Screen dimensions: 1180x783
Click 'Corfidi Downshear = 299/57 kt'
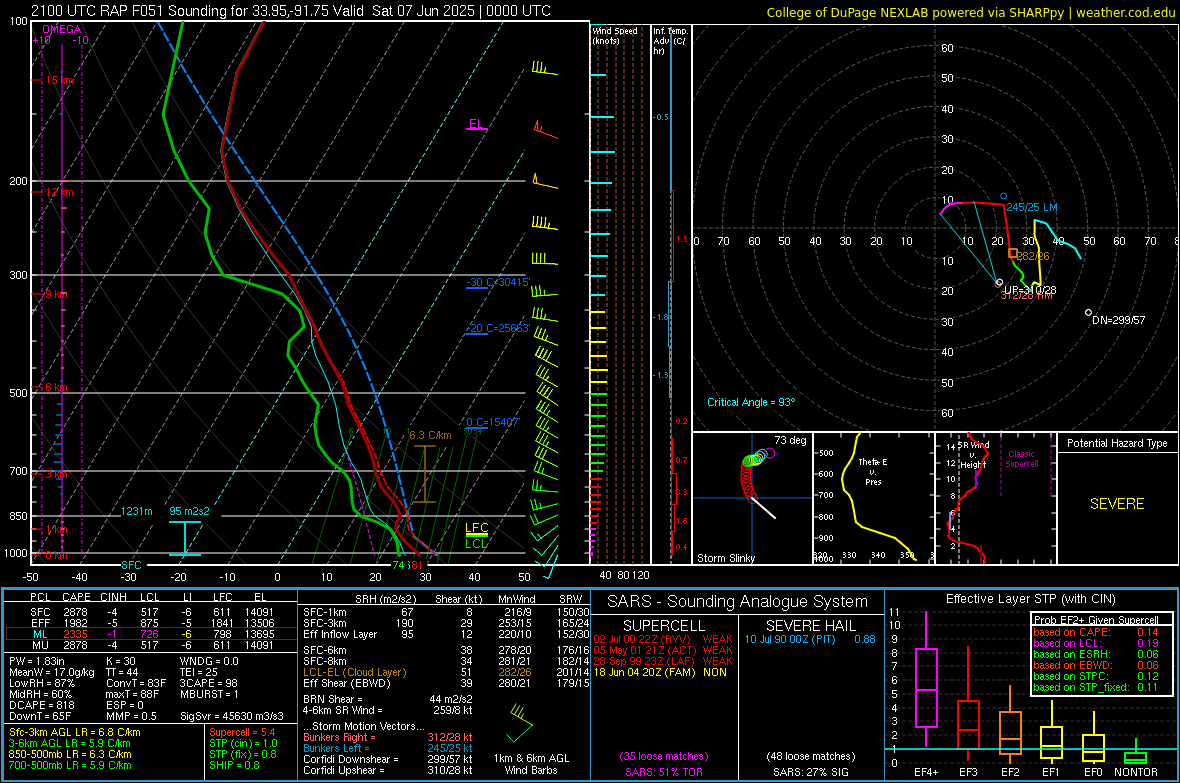[388, 759]
